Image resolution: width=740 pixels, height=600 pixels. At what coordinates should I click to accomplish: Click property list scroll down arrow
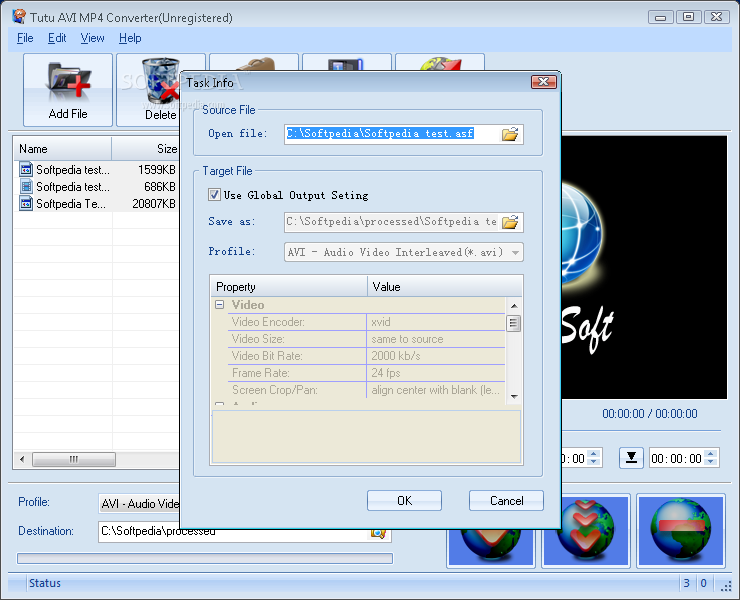(514, 397)
